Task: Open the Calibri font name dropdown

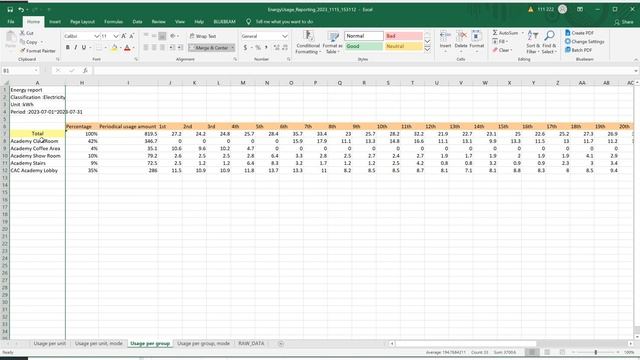Action: pyautogui.click(x=97, y=36)
